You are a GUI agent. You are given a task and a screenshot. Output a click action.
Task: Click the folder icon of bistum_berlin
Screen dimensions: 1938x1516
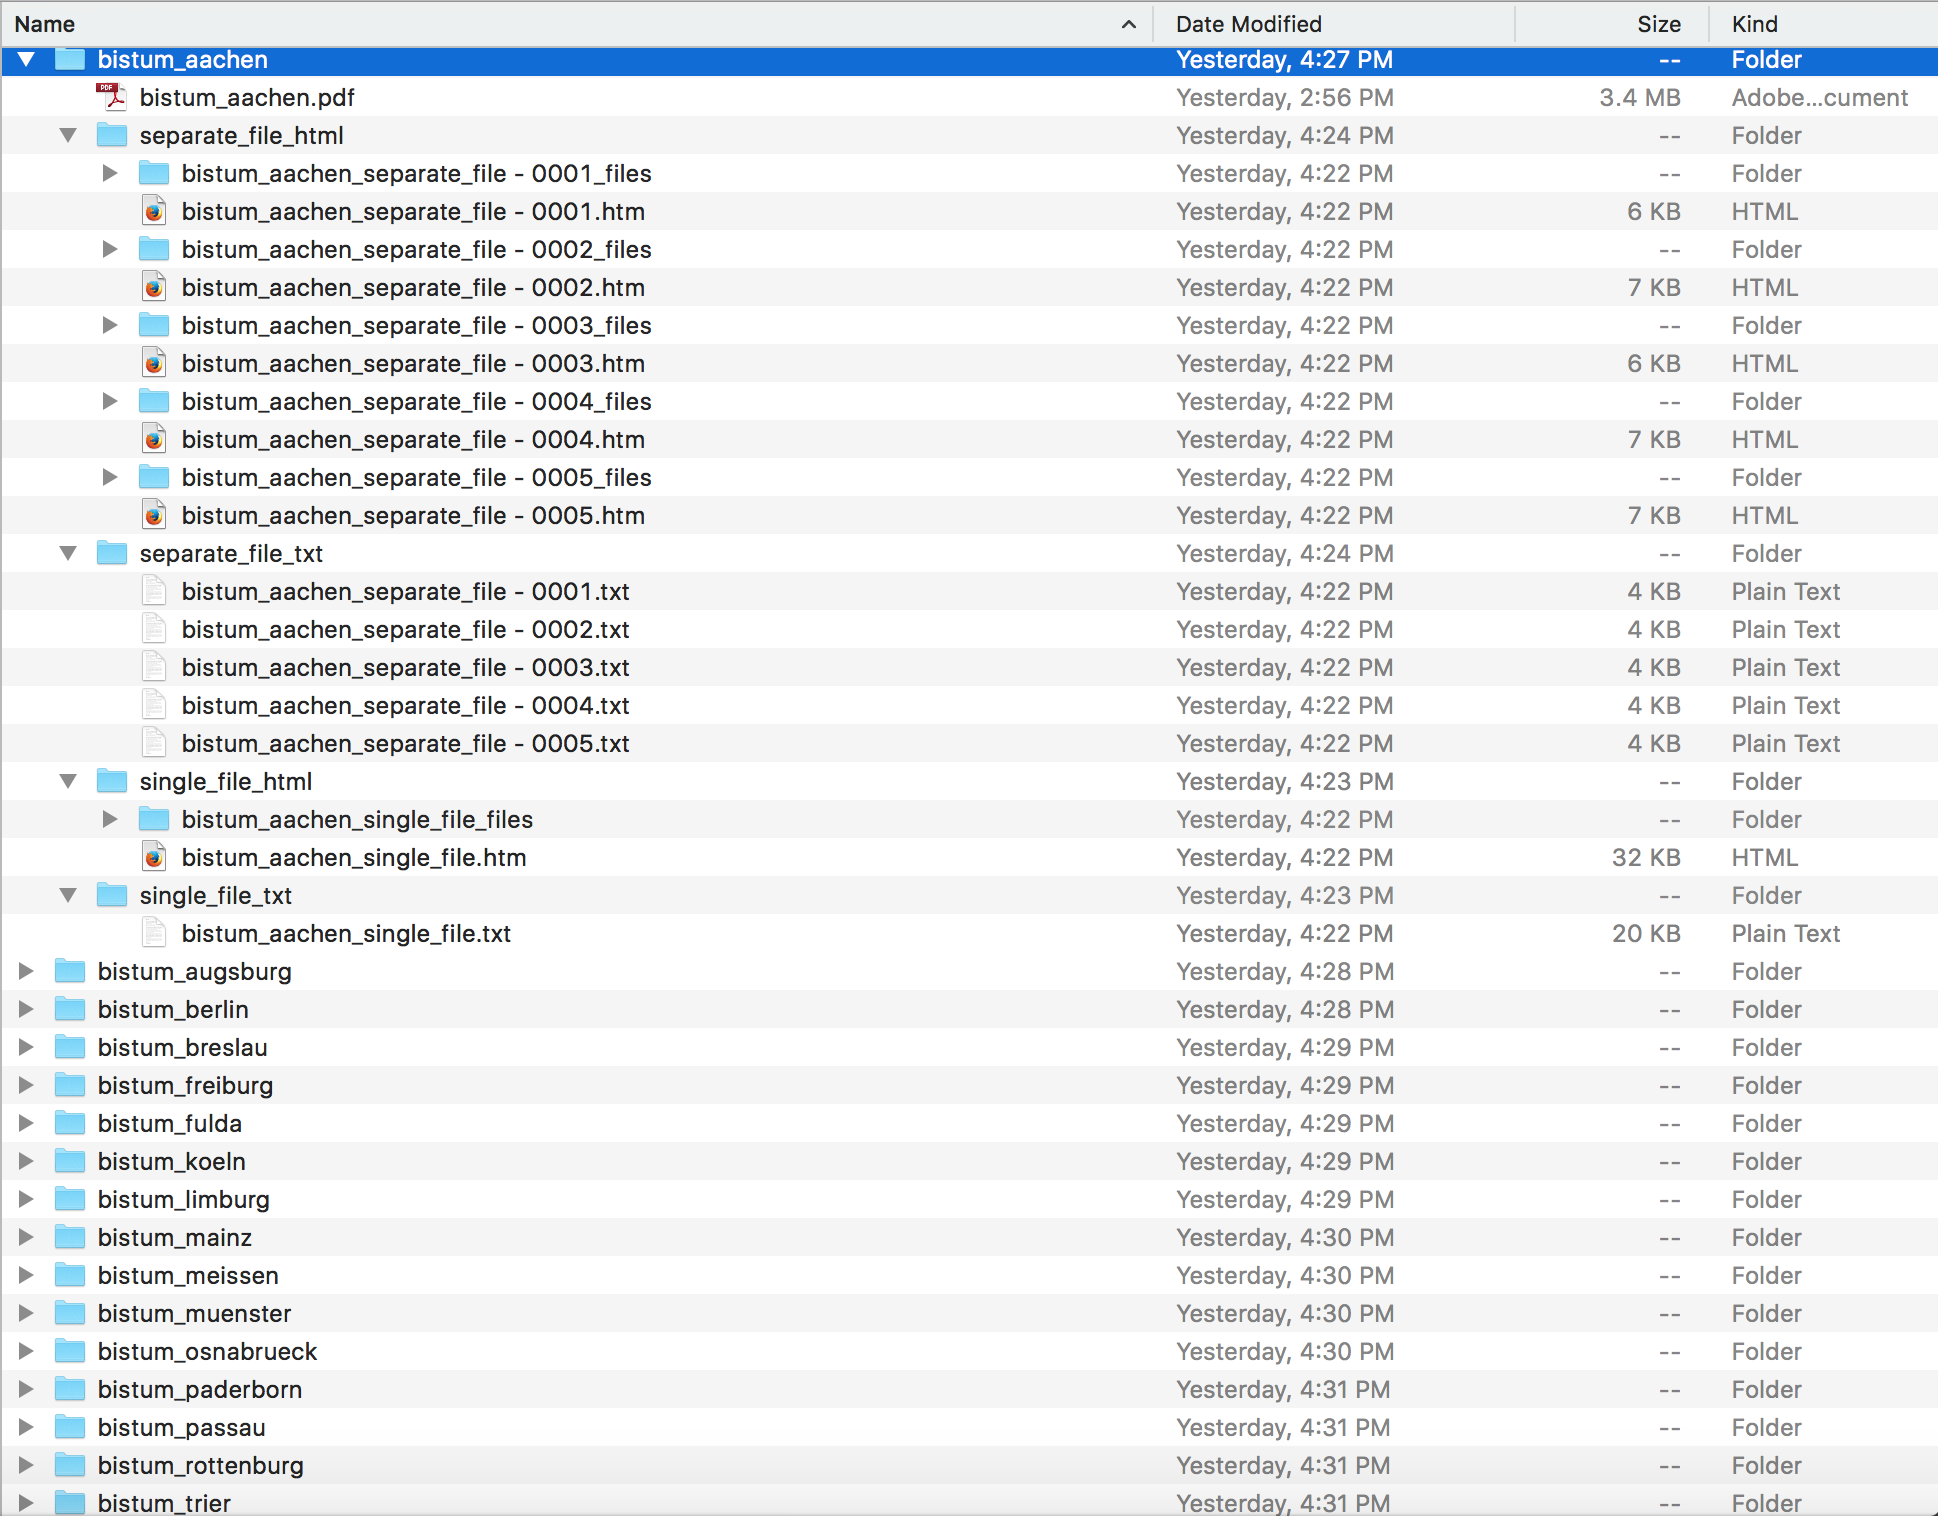(x=70, y=1009)
